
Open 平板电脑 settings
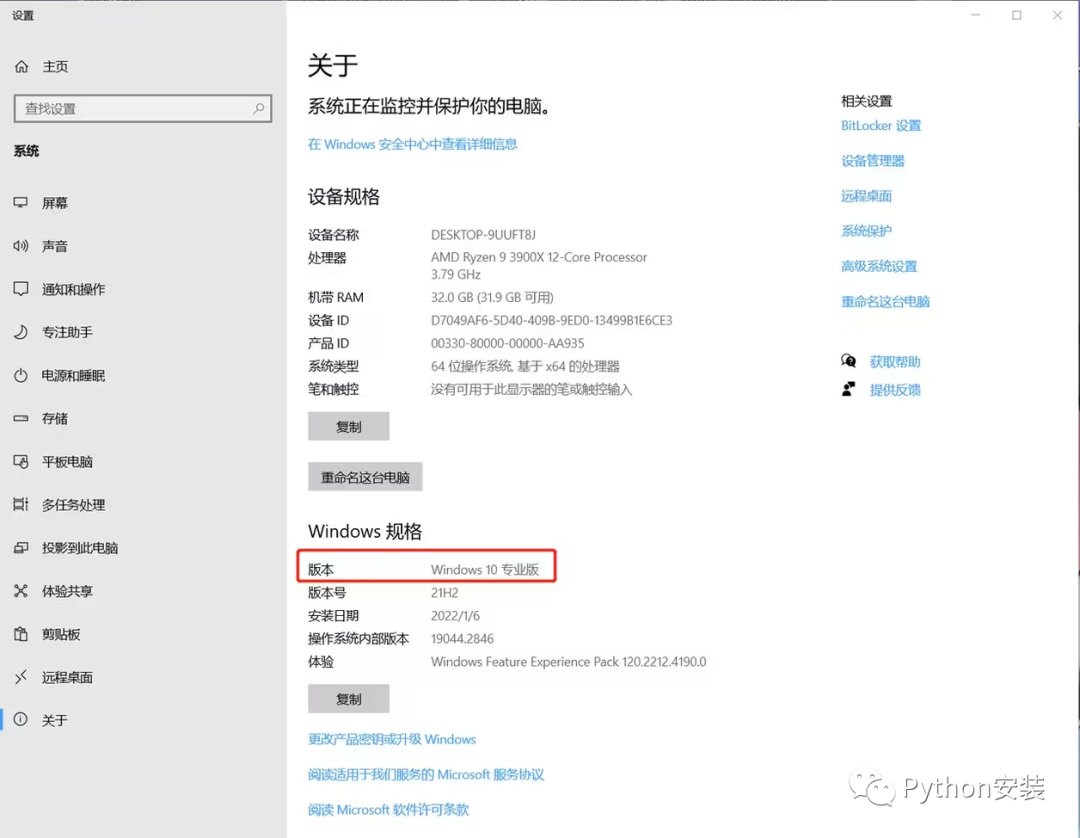point(68,461)
